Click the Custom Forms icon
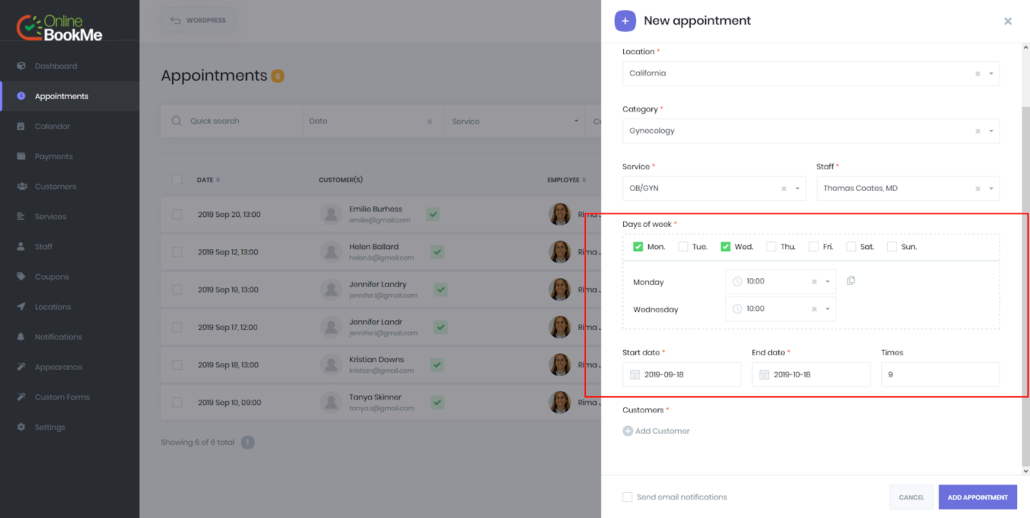This screenshot has width=1030, height=518. click(x=21, y=397)
